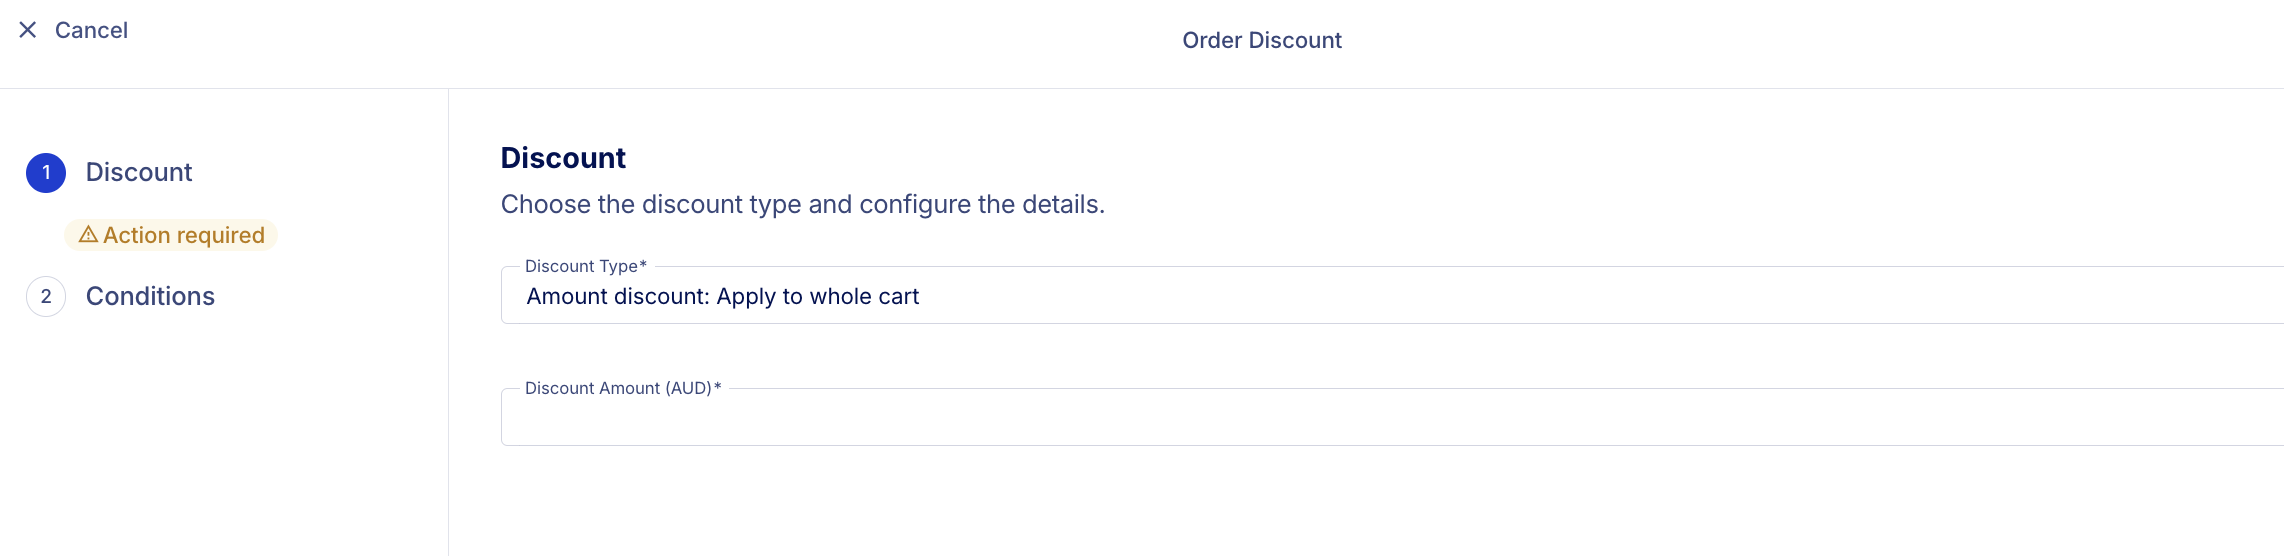Viewport: 2284px width, 556px height.
Task: Focus the Discount Amount (AUD) field
Action: 1392,417
